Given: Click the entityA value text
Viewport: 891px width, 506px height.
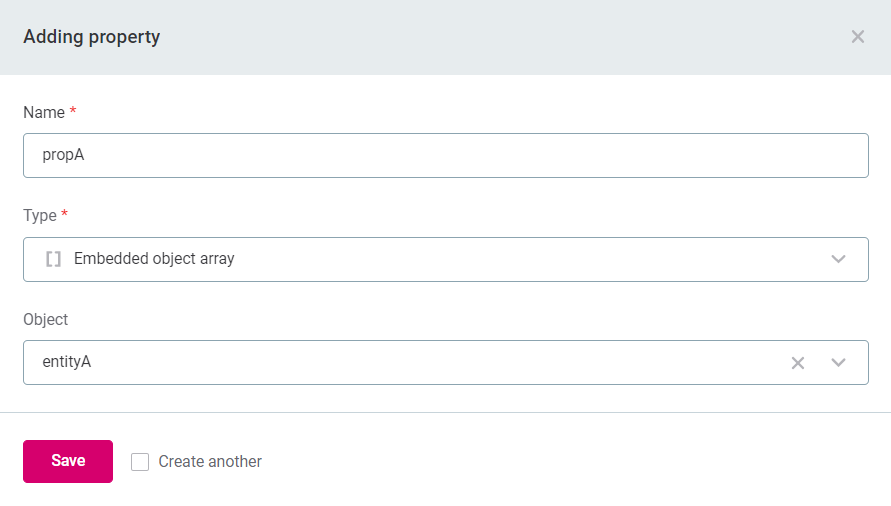Looking at the screenshot, I should (x=67, y=363).
